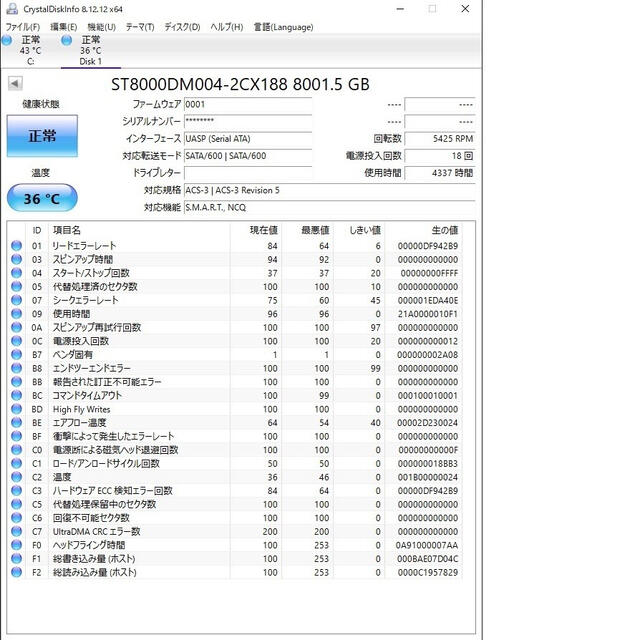The image size is (640, 640).
Task: Click the 対応転送モード field SATA/600
Action: coord(248,156)
